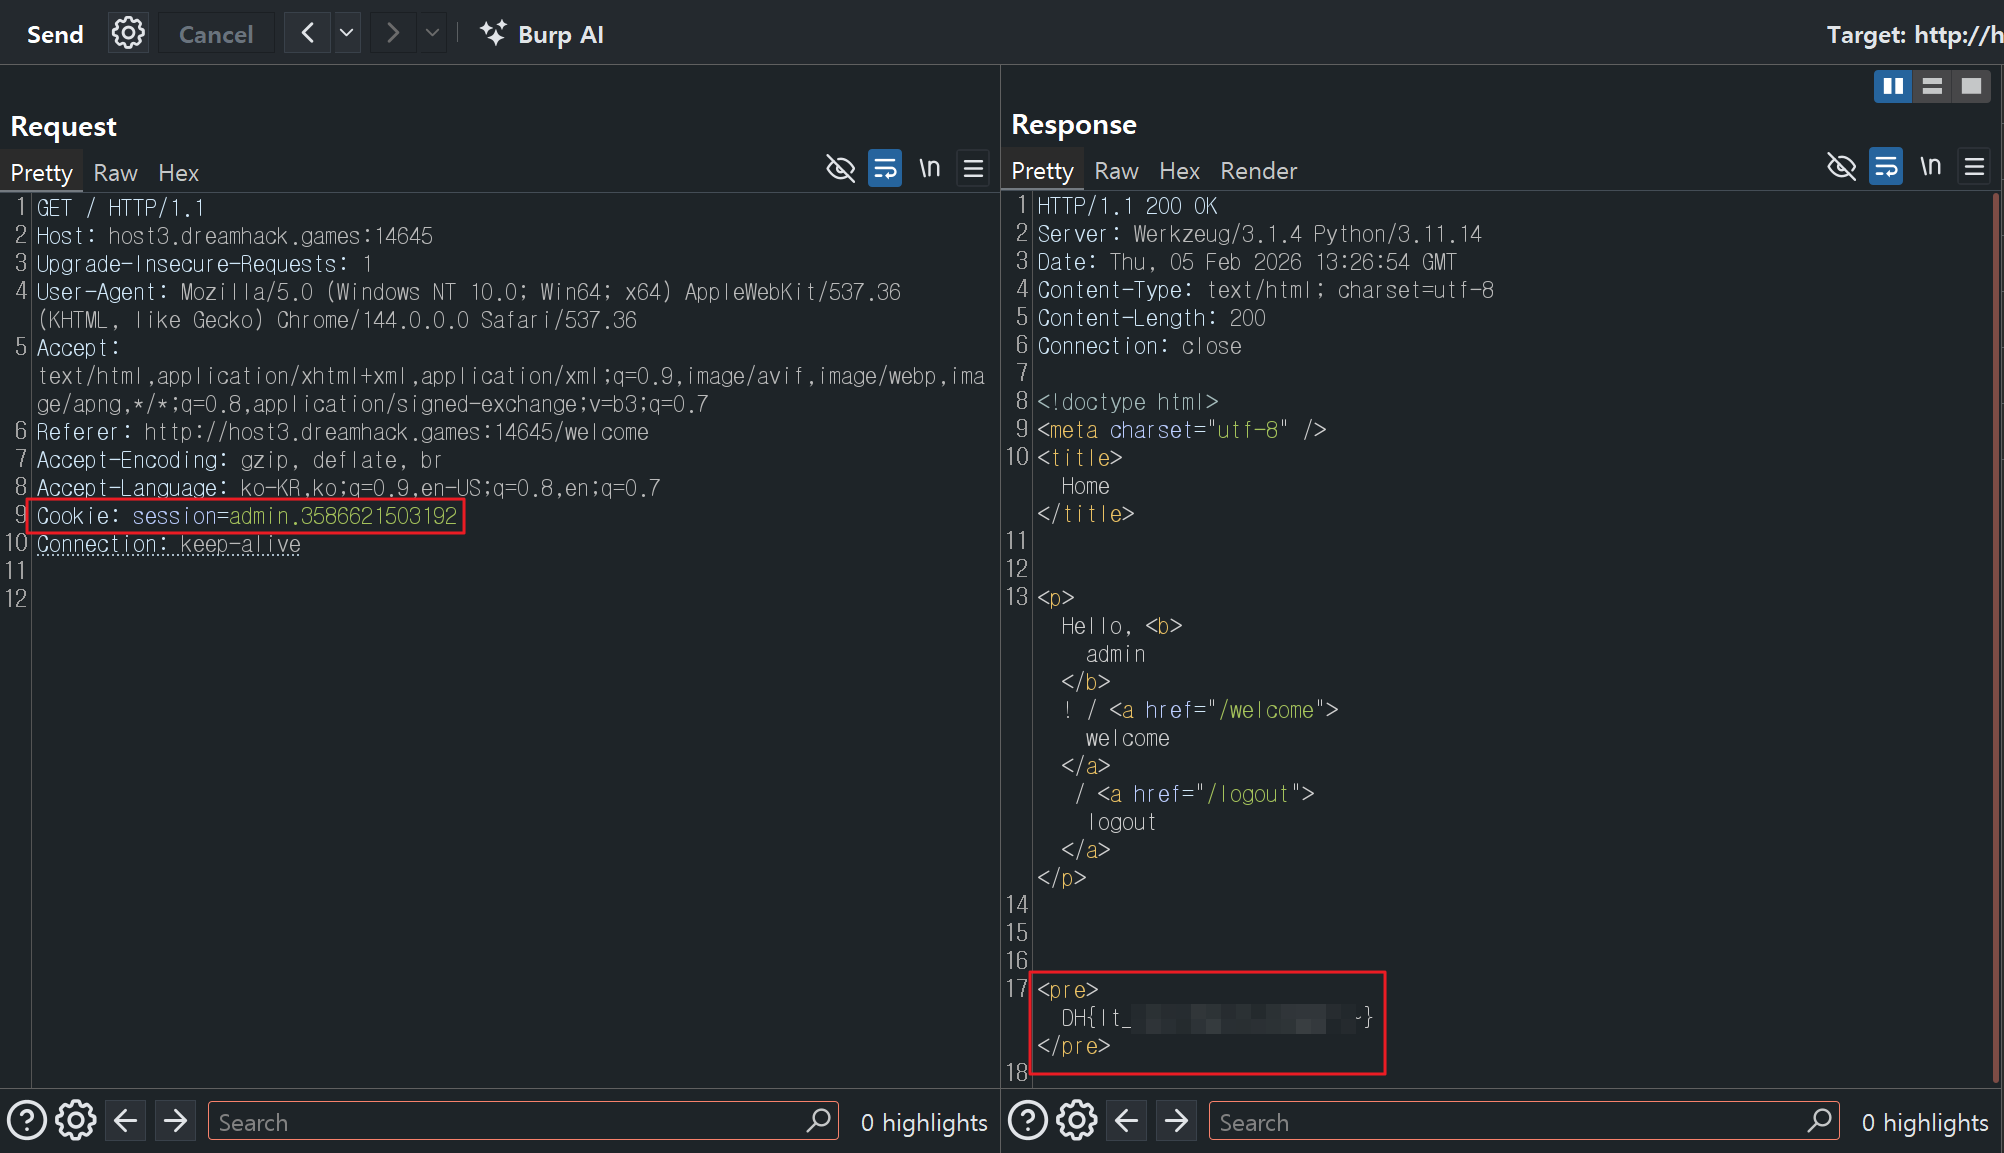Switch to top-bottom split layout view

[1932, 86]
